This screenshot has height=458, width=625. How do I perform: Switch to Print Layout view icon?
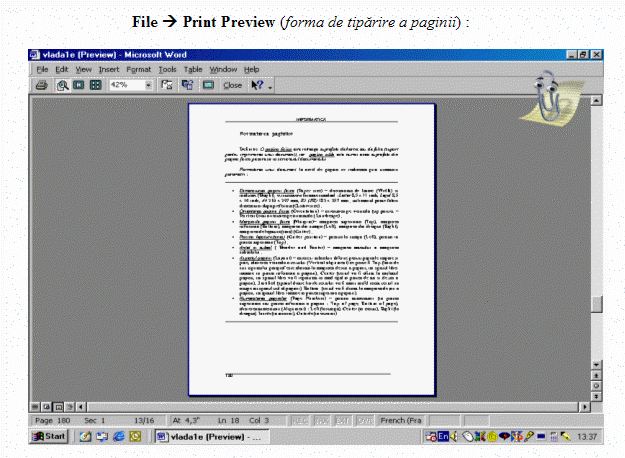58,407
